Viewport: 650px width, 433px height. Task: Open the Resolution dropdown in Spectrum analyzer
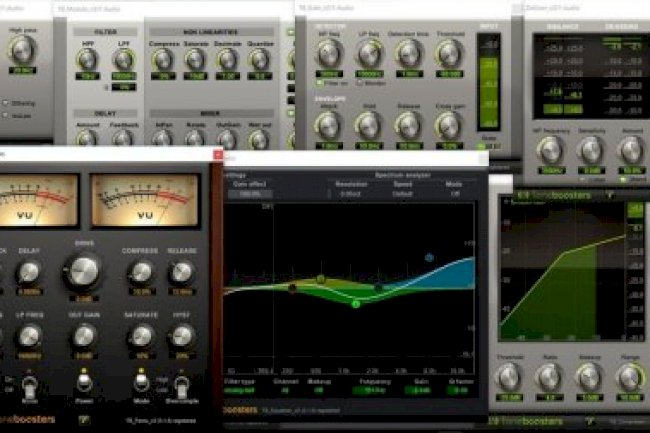coord(351,194)
